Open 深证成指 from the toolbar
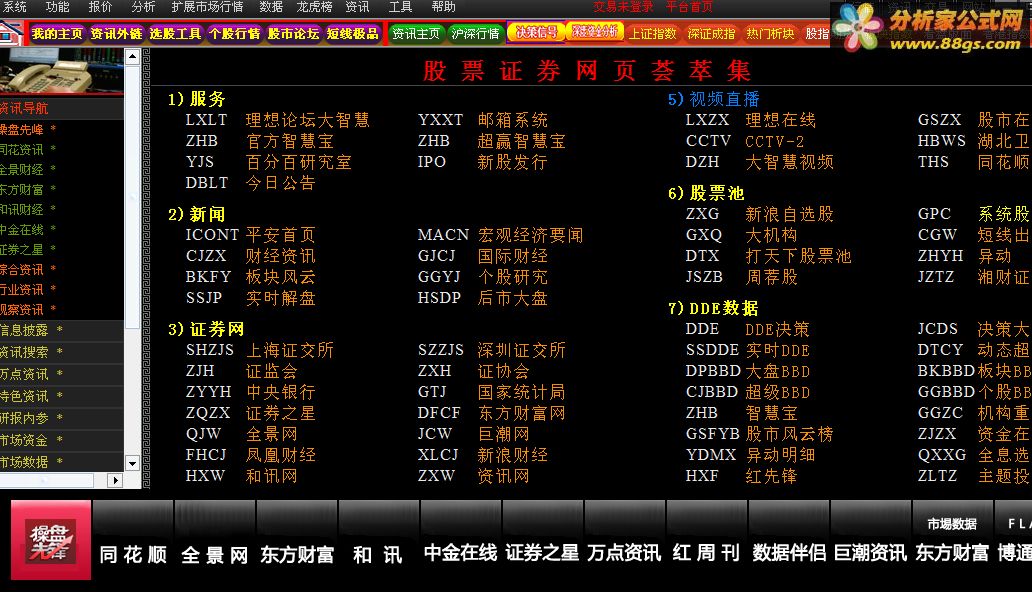 (x=711, y=34)
